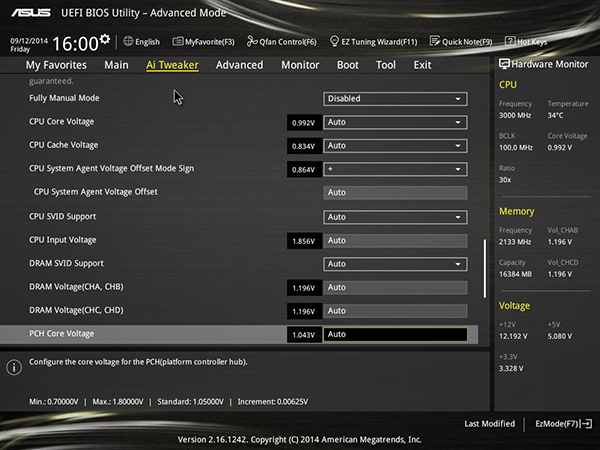Viewport: 600px width, 450px height.
Task: Select CPU Core Voltage label
Action: coord(62,122)
